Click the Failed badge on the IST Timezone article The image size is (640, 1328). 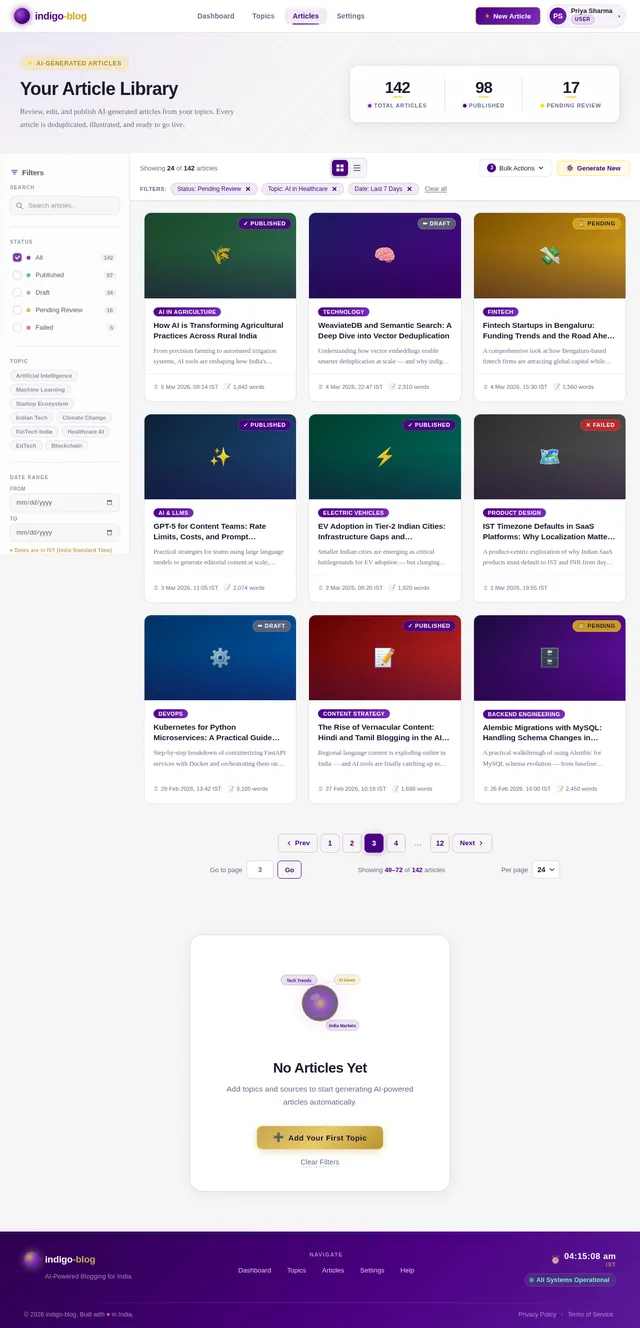coord(600,425)
